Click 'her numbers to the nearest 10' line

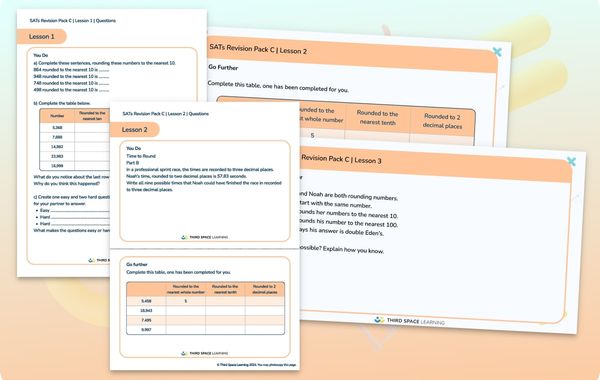[x=349, y=214]
